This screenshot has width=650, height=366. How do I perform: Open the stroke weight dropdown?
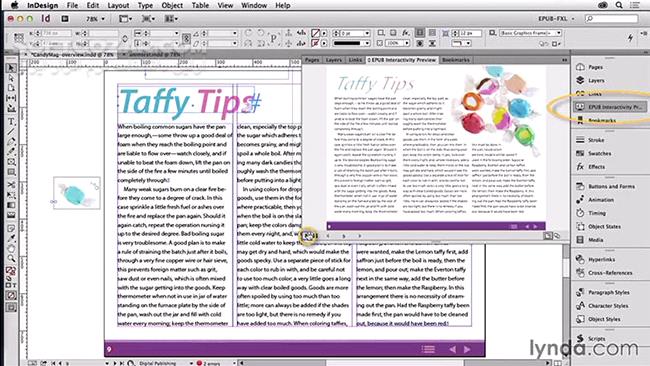(x=367, y=33)
